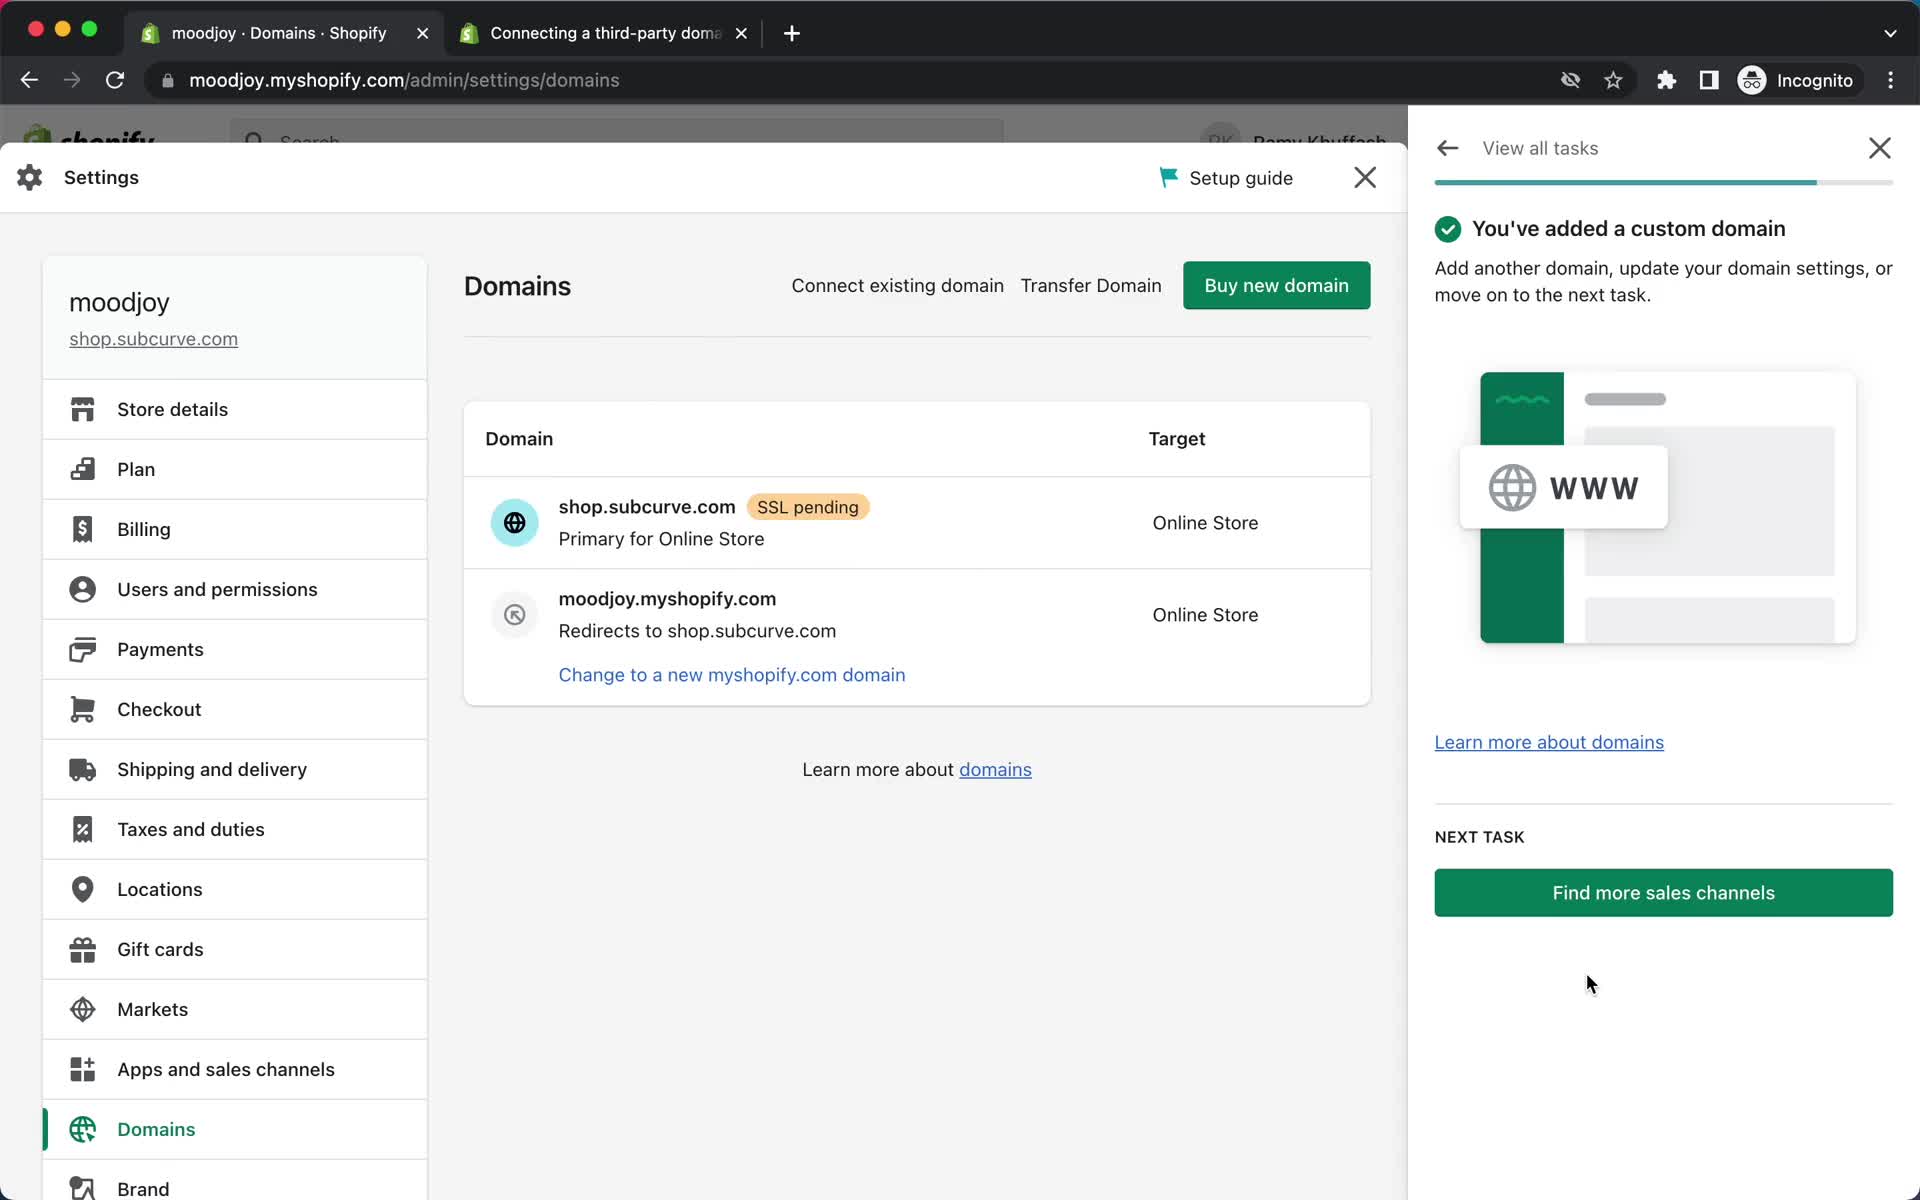Expand the Apps and sales channels section
1920x1200 pixels.
pos(225,1069)
